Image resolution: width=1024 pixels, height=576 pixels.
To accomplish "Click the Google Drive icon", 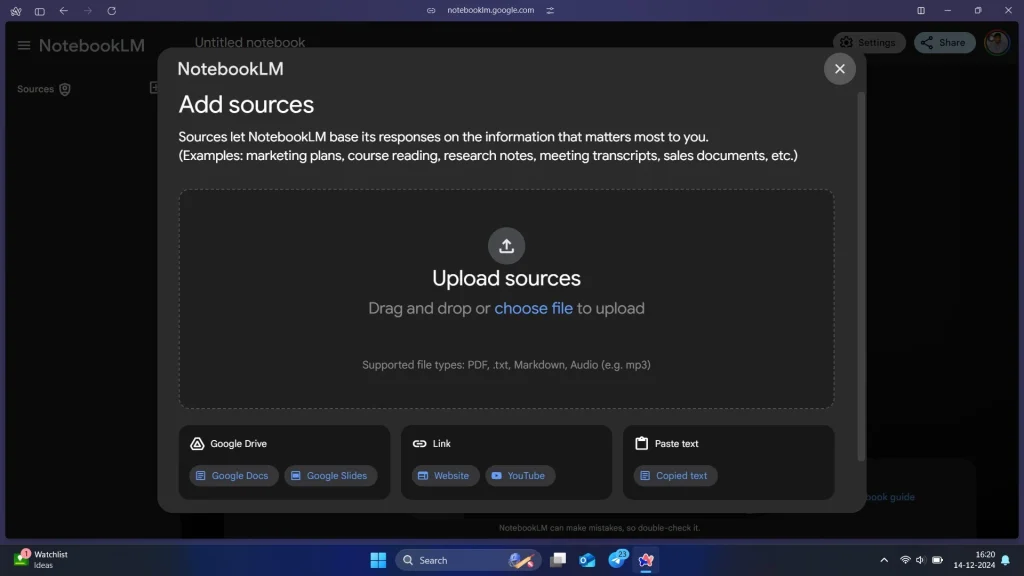I will [x=197, y=443].
